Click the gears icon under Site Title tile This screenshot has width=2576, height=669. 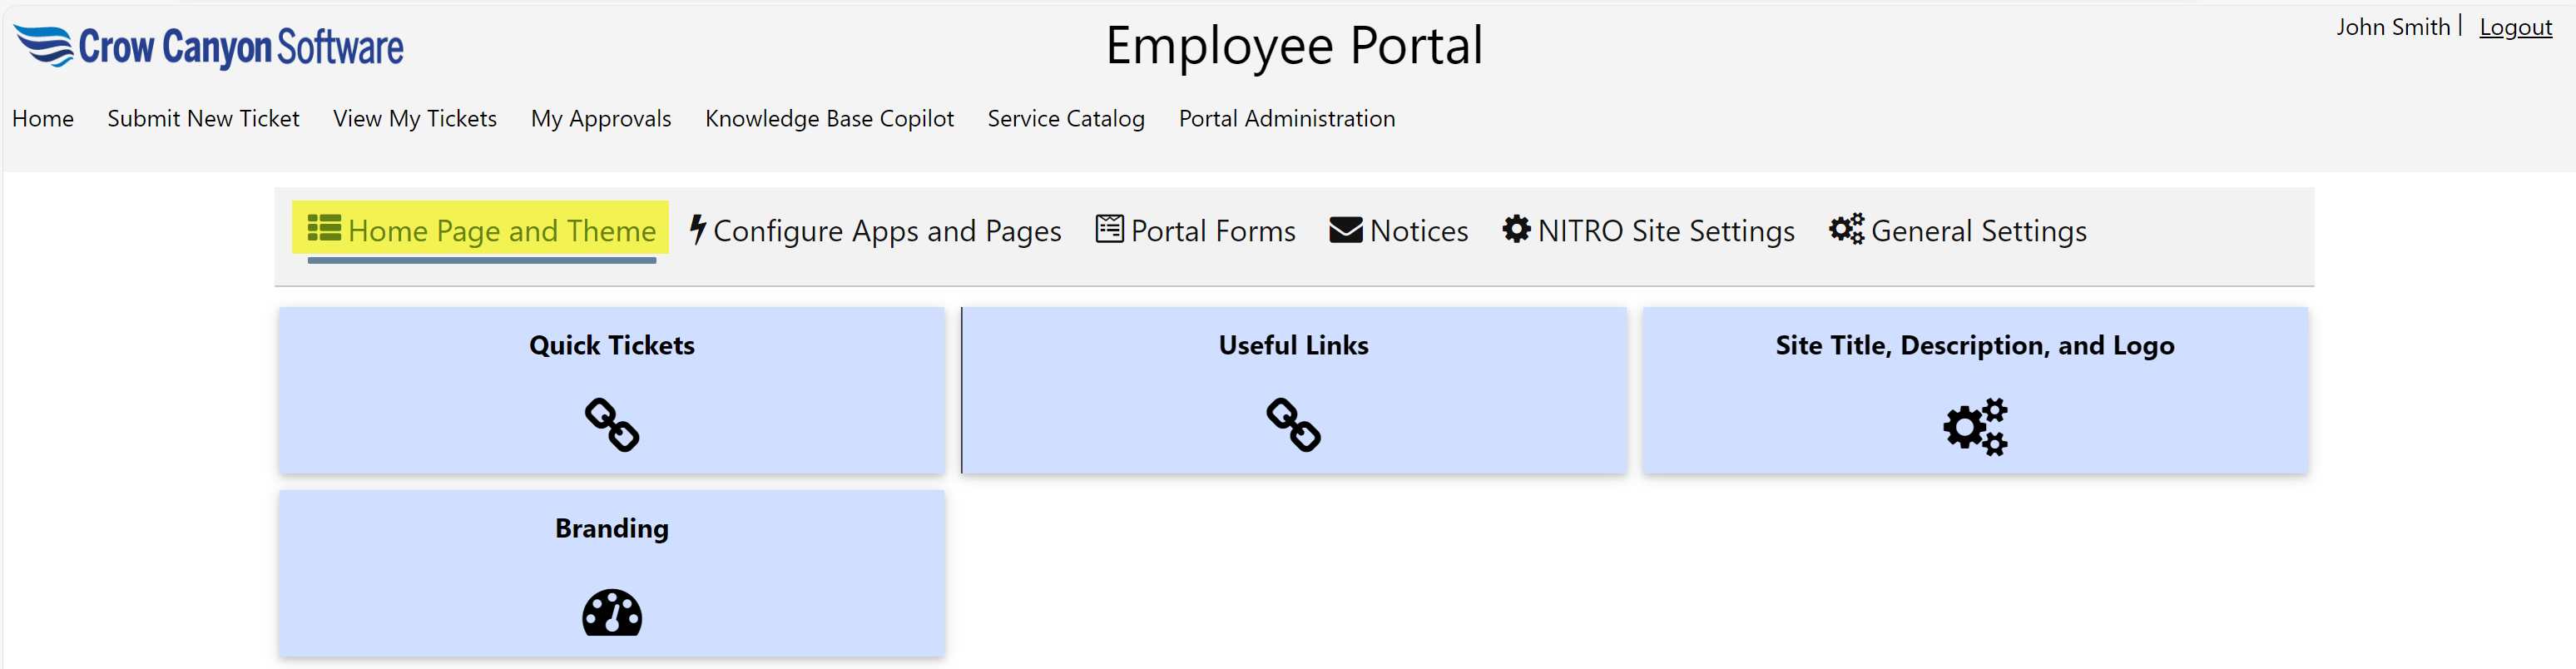1974,427
